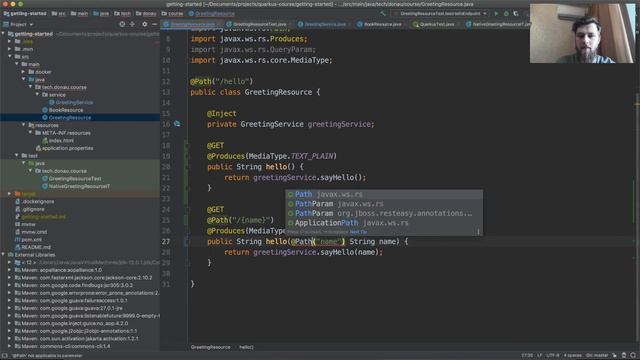Viewport: 640px width, 360px height.
Task: Open Project panel settings gear
Action: (x=144, y=24)
